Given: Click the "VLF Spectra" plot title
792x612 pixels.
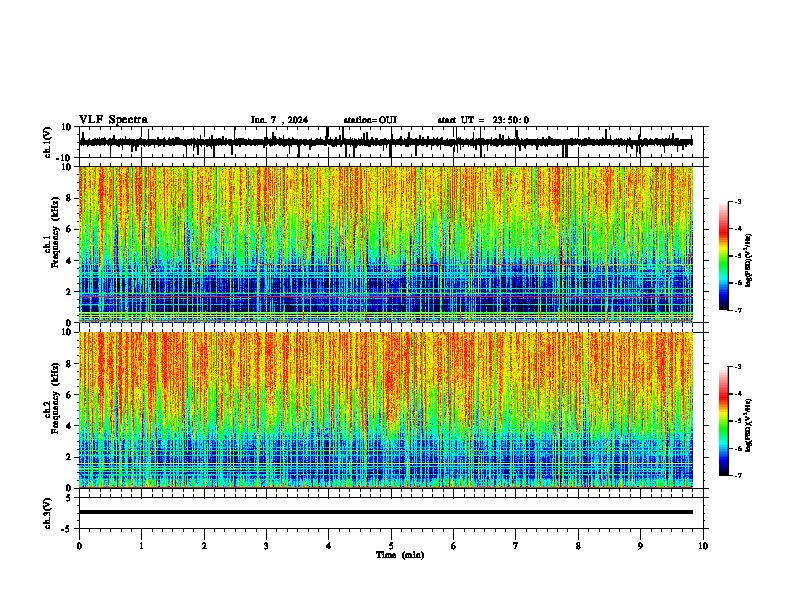Looking at the screenshot, I should click(x=113, y=120).
